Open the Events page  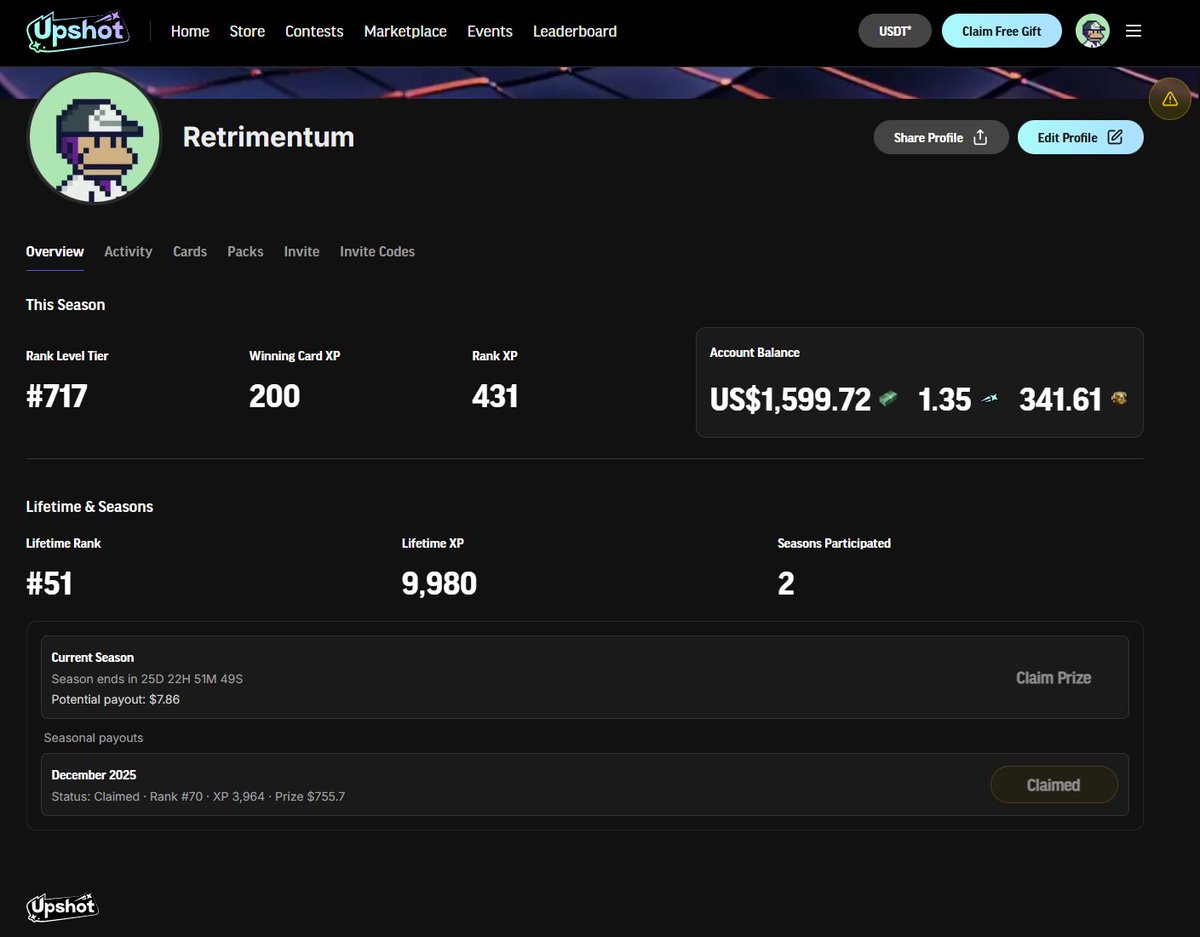[x=490, y=31]
